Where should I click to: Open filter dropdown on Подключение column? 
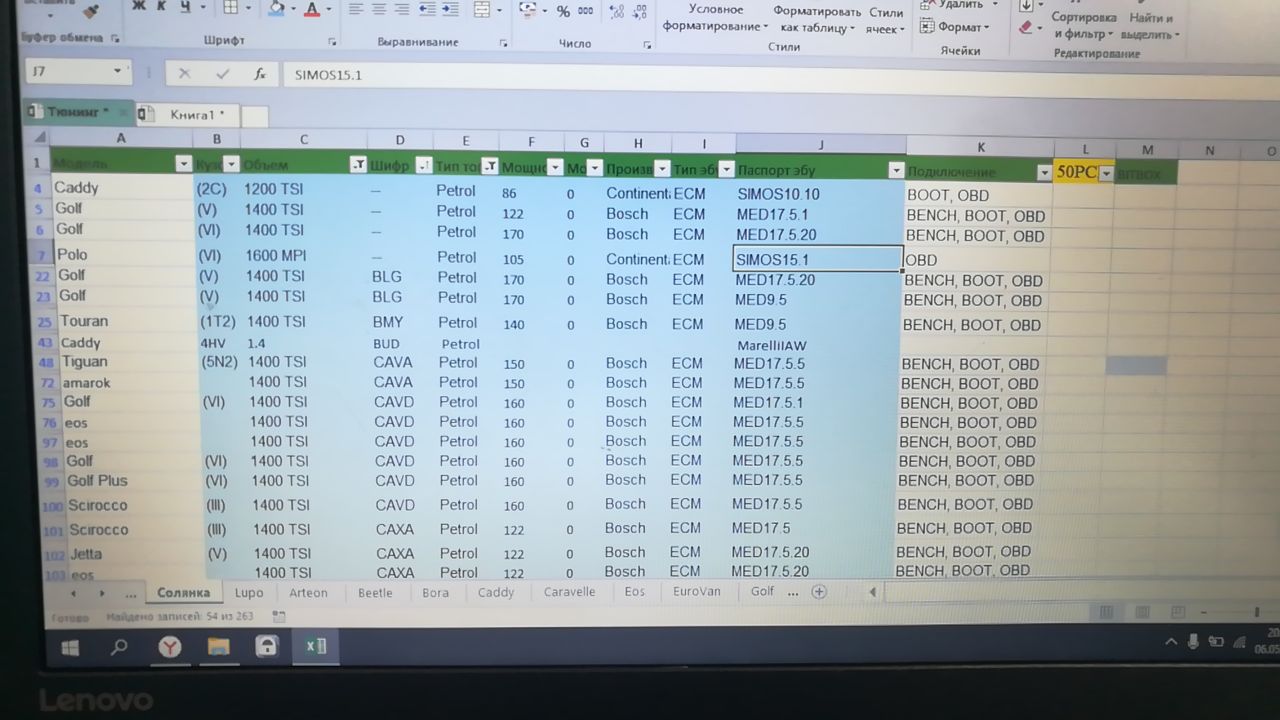point(1044,172)
